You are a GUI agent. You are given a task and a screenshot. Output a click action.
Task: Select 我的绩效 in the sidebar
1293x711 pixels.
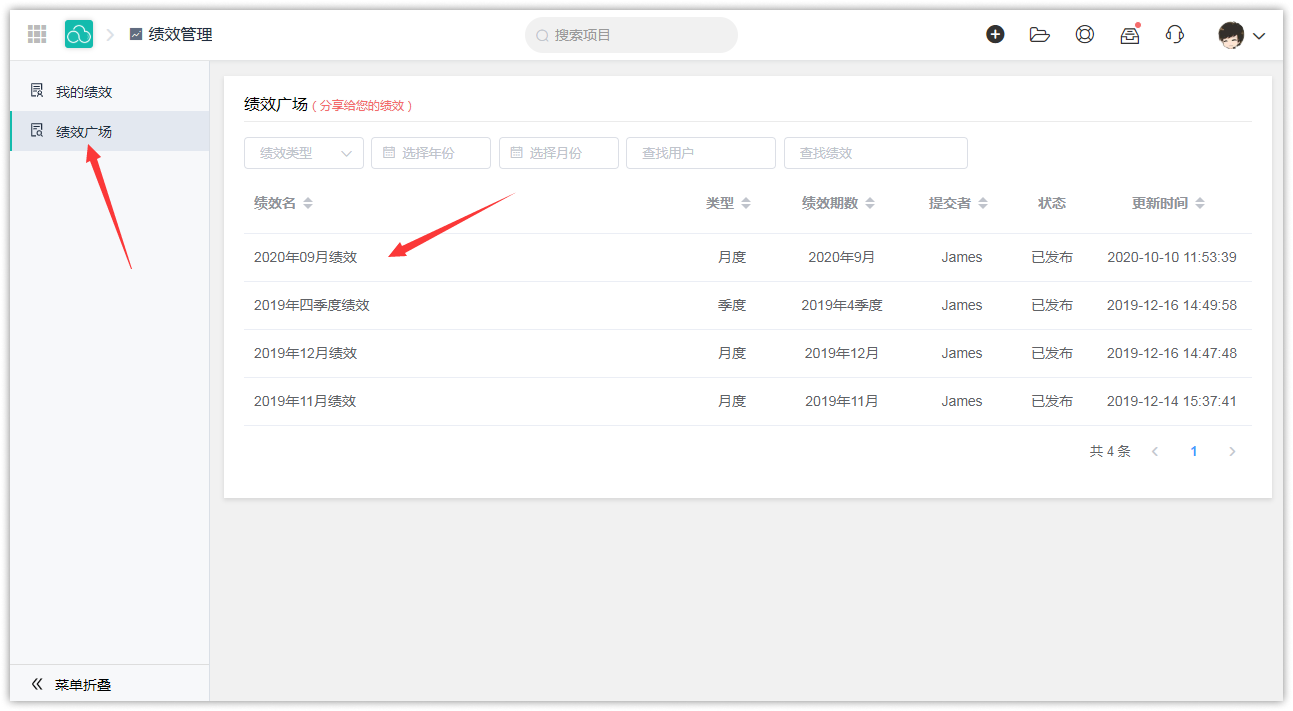(84, 92)
